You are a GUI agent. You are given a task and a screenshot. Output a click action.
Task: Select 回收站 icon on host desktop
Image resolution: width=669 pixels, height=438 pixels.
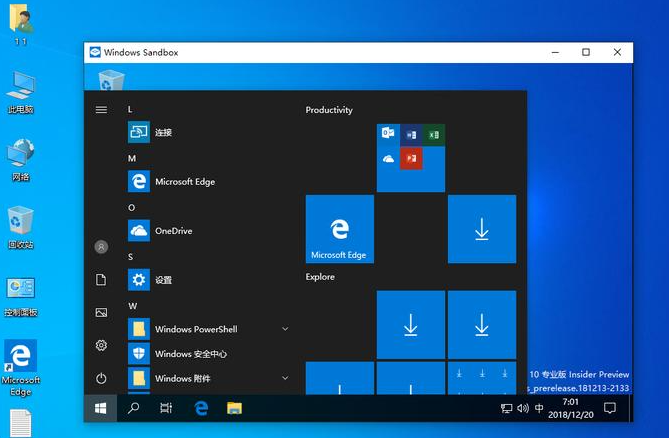pyautogui.click(x=20, y=227)
